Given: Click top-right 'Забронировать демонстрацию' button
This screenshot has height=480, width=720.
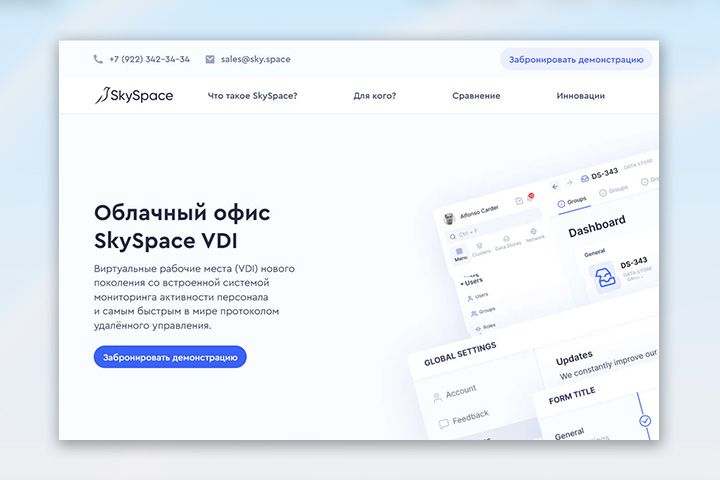Looking at the screenshot, I should tap(576, 59).
